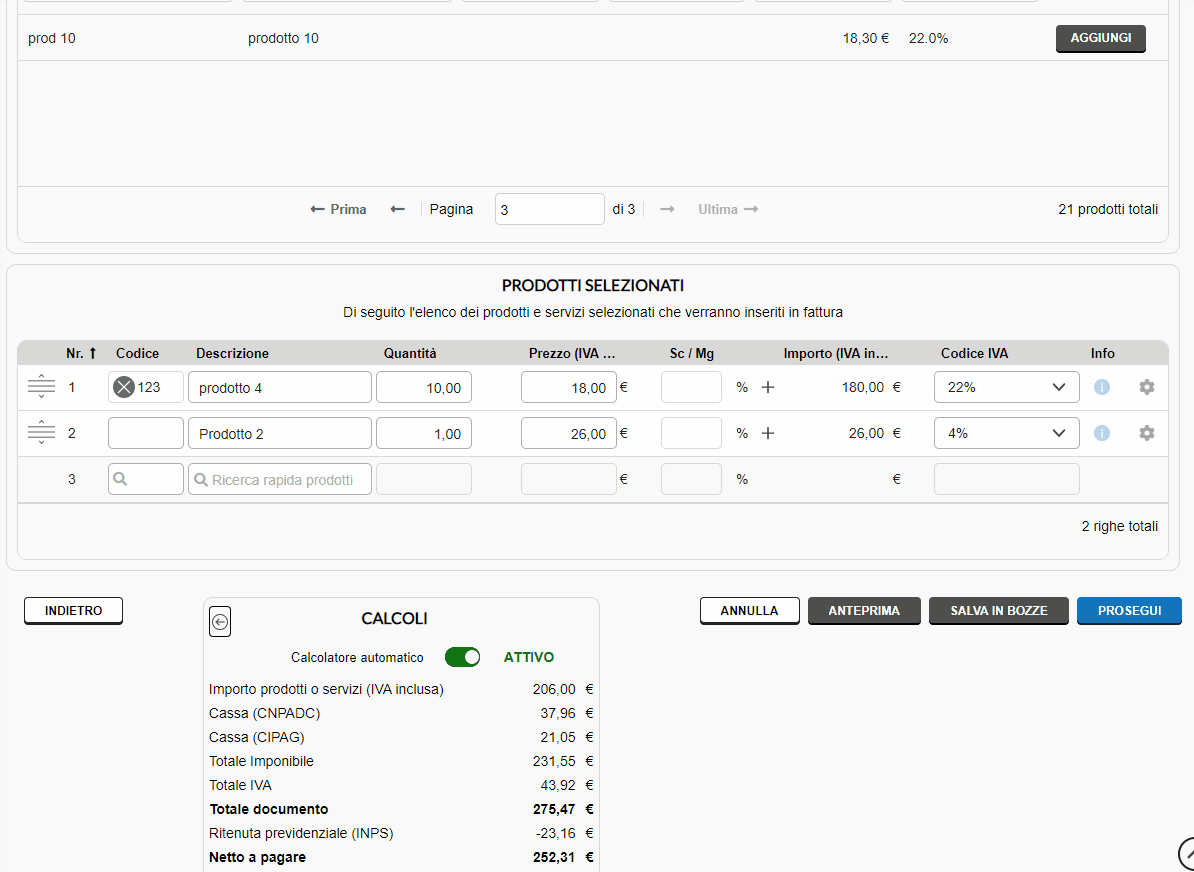This screenshot has height=872, width=1194.
Task: Click the scroll-to-top arrow icon
Action: click(x=1186, y=854)
